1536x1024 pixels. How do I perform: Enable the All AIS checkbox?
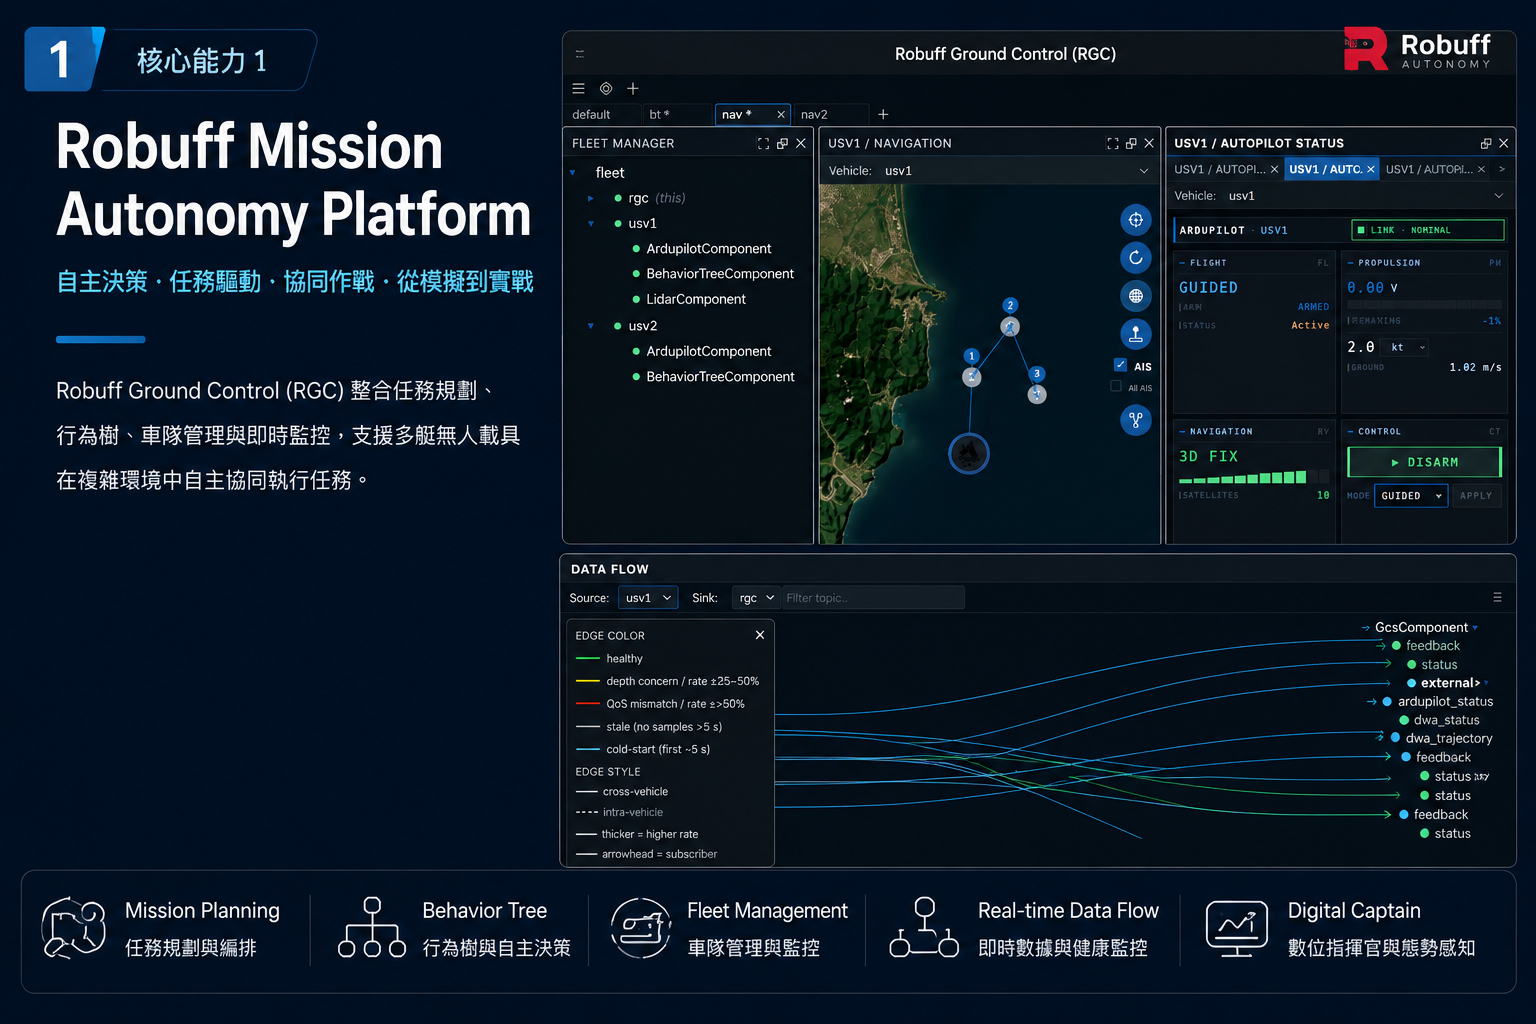pos(1116,387)
